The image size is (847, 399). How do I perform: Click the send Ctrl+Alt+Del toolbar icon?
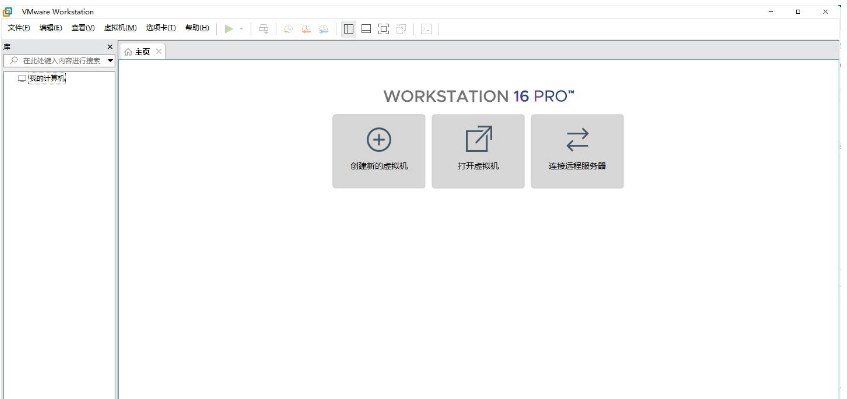pyautogui.click(x=263, y=29)
